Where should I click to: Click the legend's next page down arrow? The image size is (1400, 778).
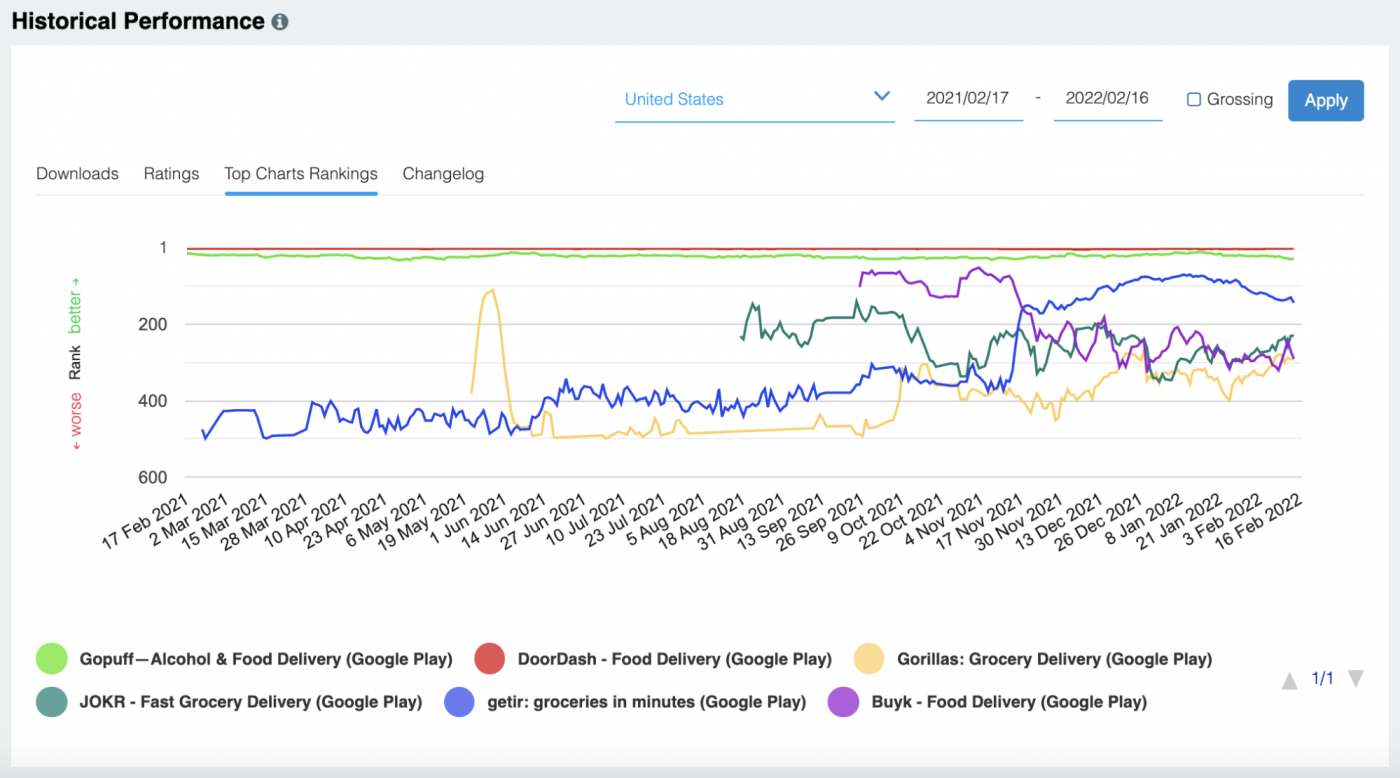point(1356,679)
